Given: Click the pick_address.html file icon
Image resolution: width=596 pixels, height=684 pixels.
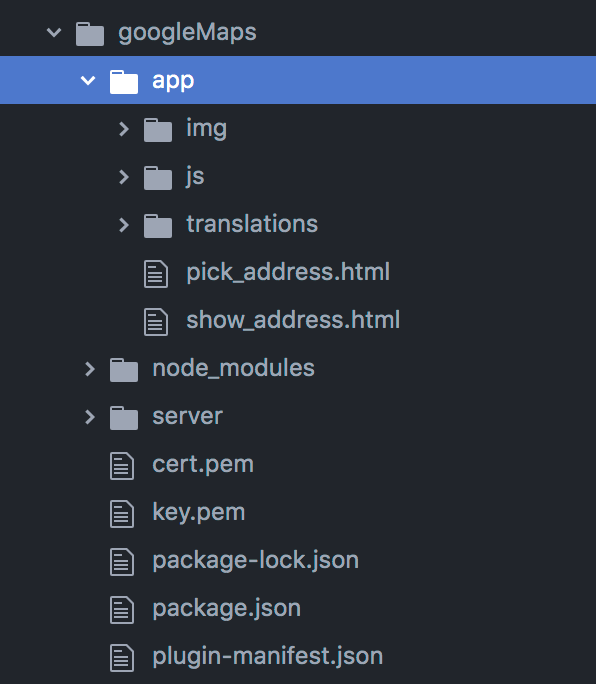Looking at the screenshot, I should click(x=156, y=274).
